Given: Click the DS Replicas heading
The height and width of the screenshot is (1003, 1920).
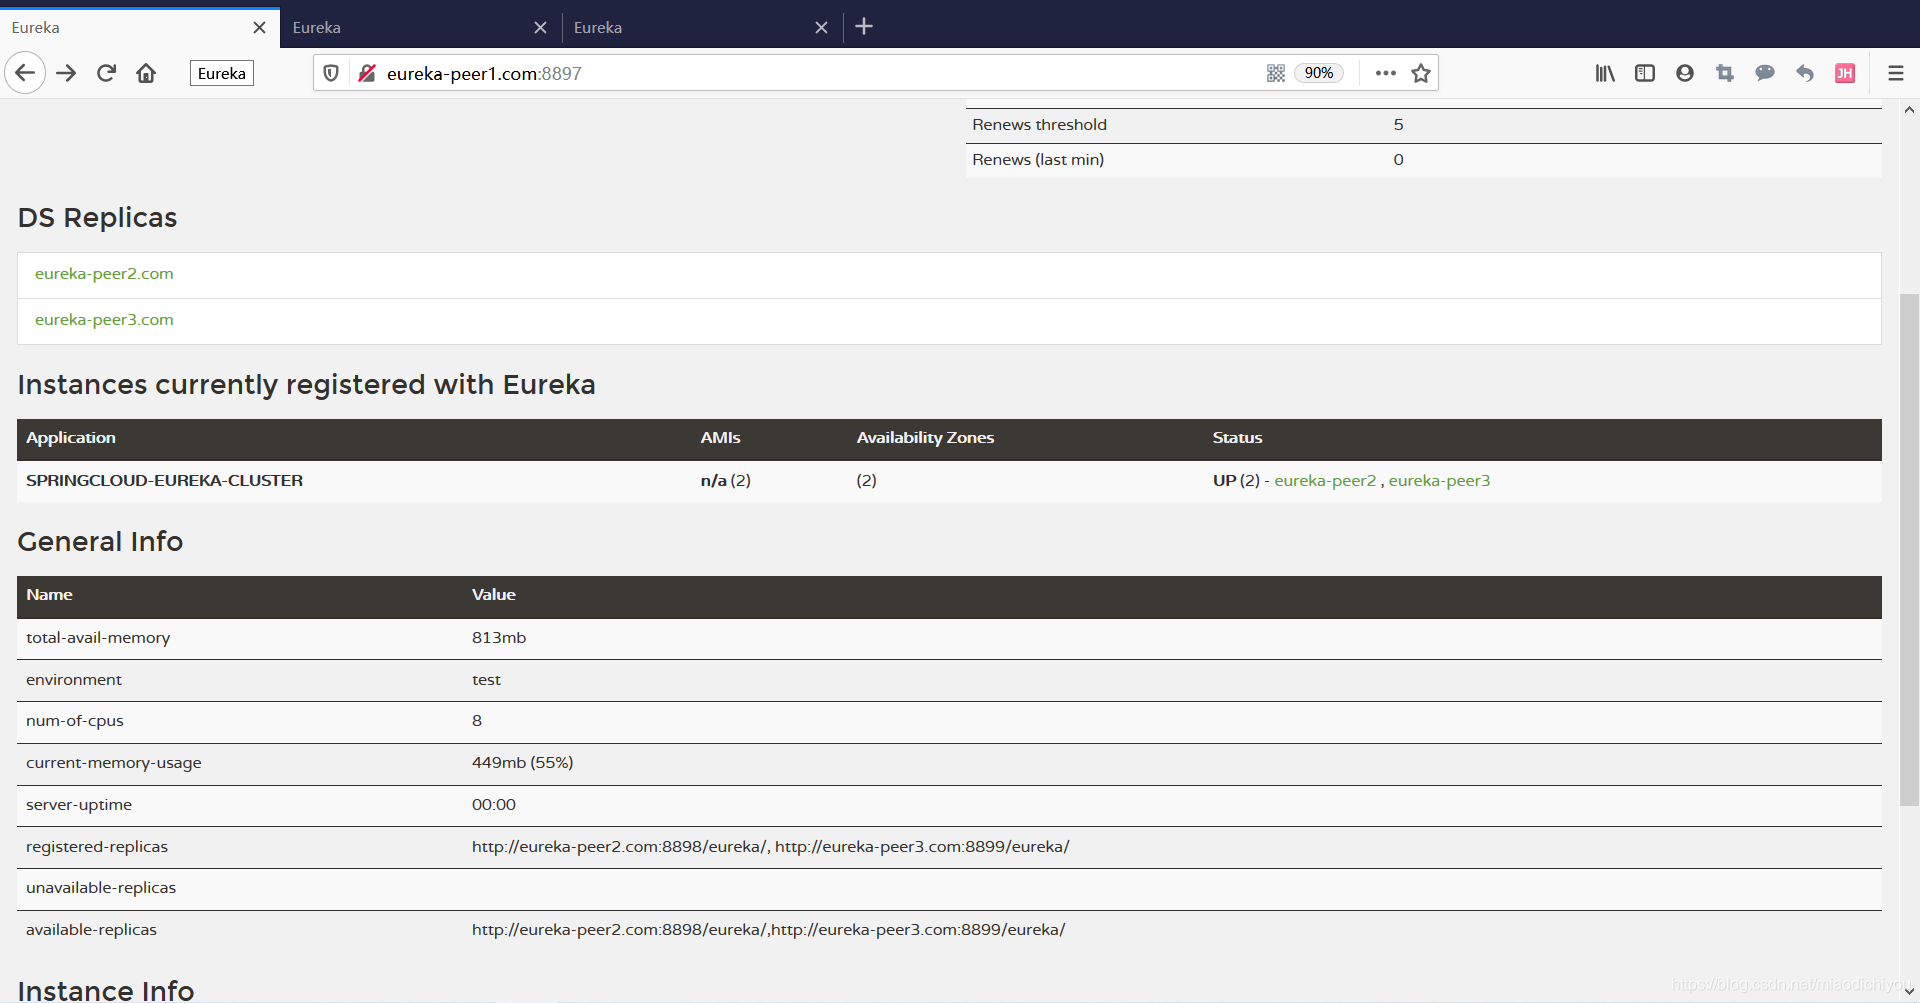Looking at the screenshot, I should click(x=97, y=218).
